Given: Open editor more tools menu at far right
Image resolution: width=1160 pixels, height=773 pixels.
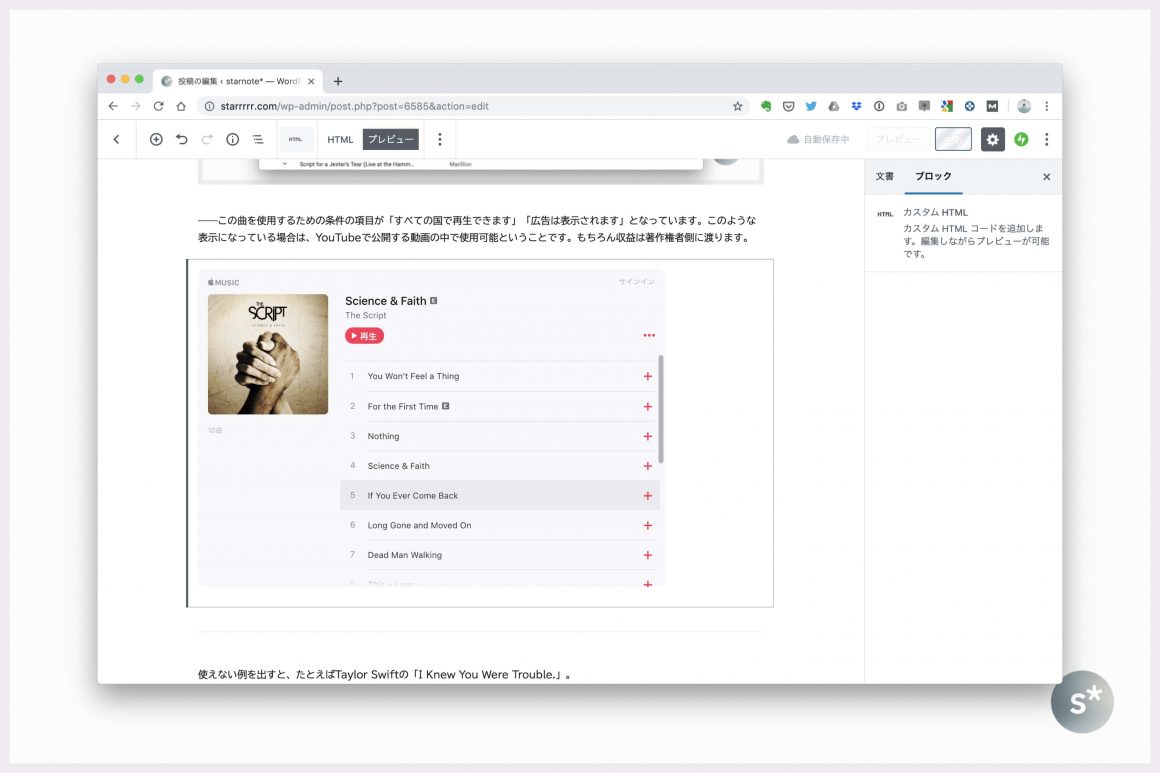Looking at the screenshot, I should click(x=1047, y=140).
